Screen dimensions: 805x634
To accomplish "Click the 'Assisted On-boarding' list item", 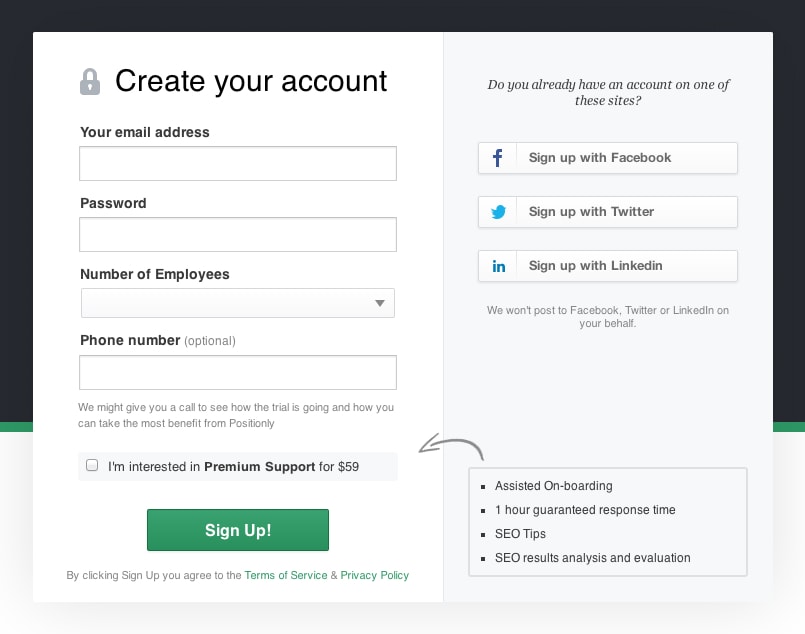I will 553,486.
